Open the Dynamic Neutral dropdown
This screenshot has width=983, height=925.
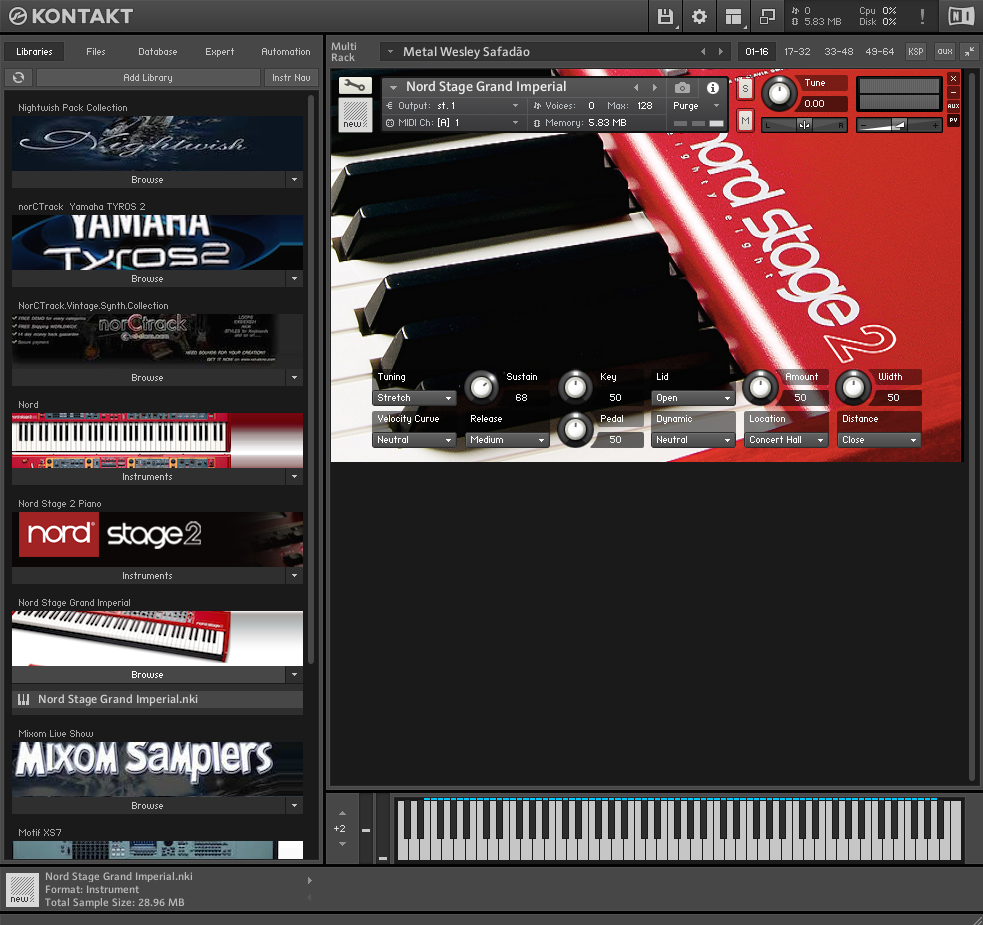[x=693, y=440]
